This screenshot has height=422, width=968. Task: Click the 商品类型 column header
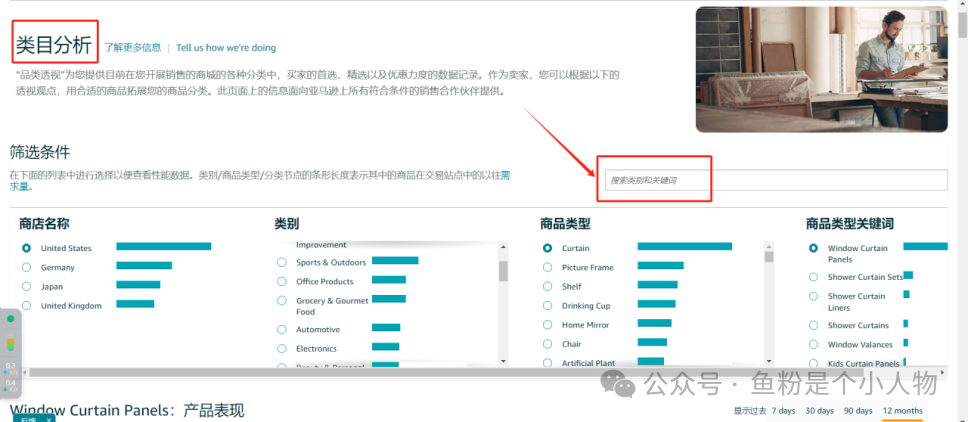coord(565,224)
